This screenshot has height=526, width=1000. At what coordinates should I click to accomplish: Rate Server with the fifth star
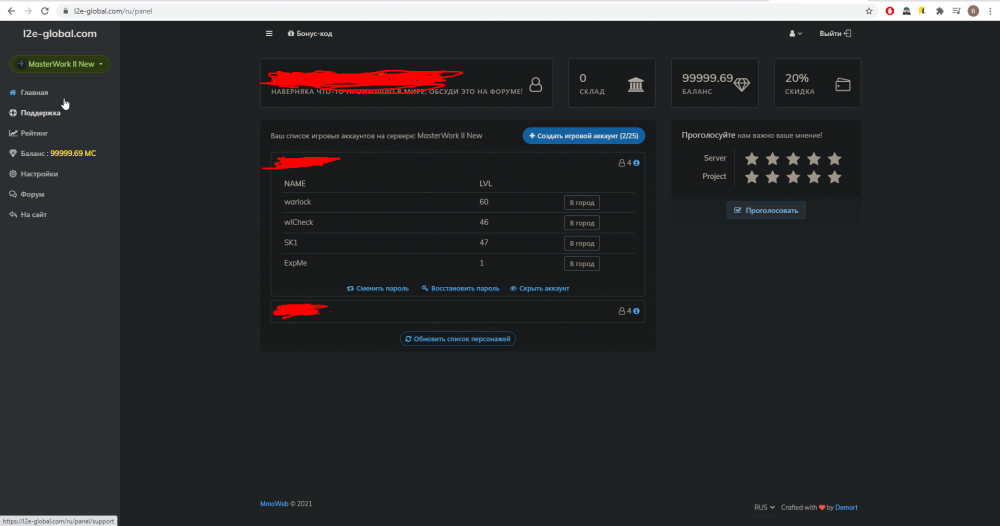coord(835,158)
